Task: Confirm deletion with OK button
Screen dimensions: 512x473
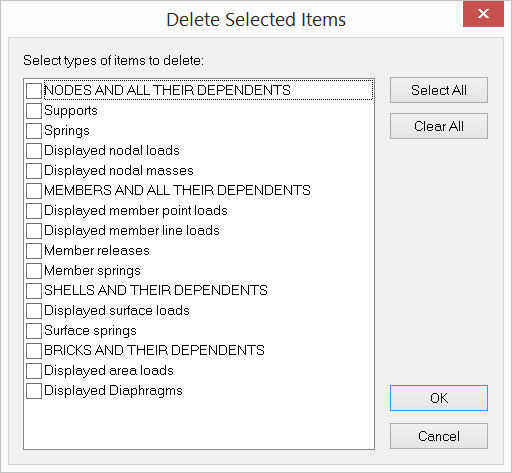Action: pos(439,398)
